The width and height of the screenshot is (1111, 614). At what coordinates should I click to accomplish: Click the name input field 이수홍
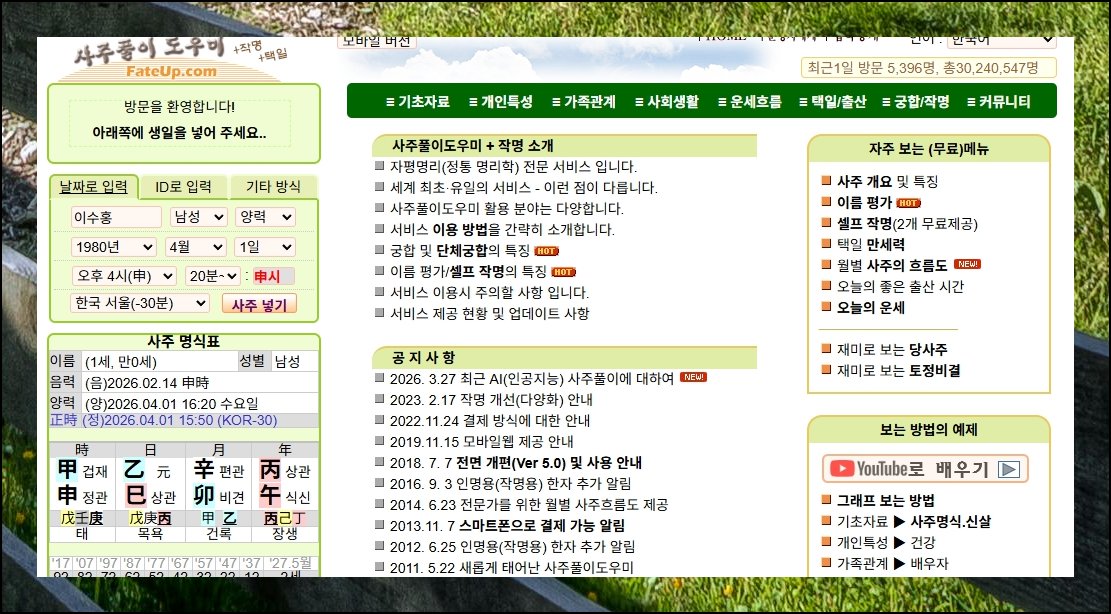click(x=116, y=217)
